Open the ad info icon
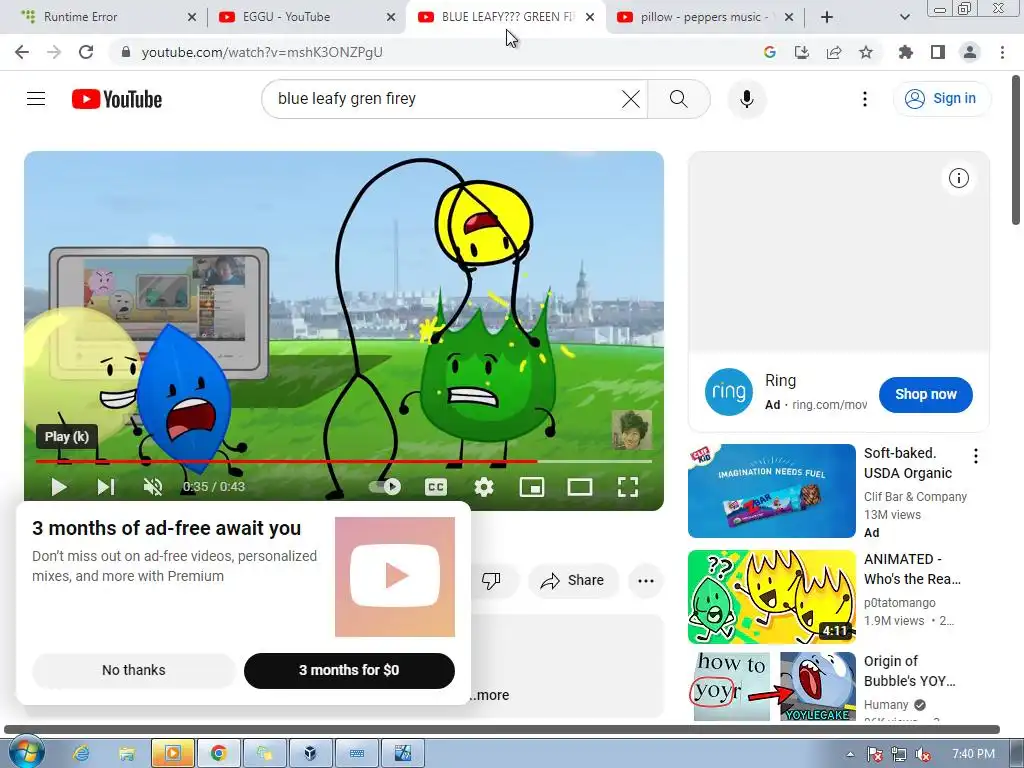 click(x=959, y=178)
